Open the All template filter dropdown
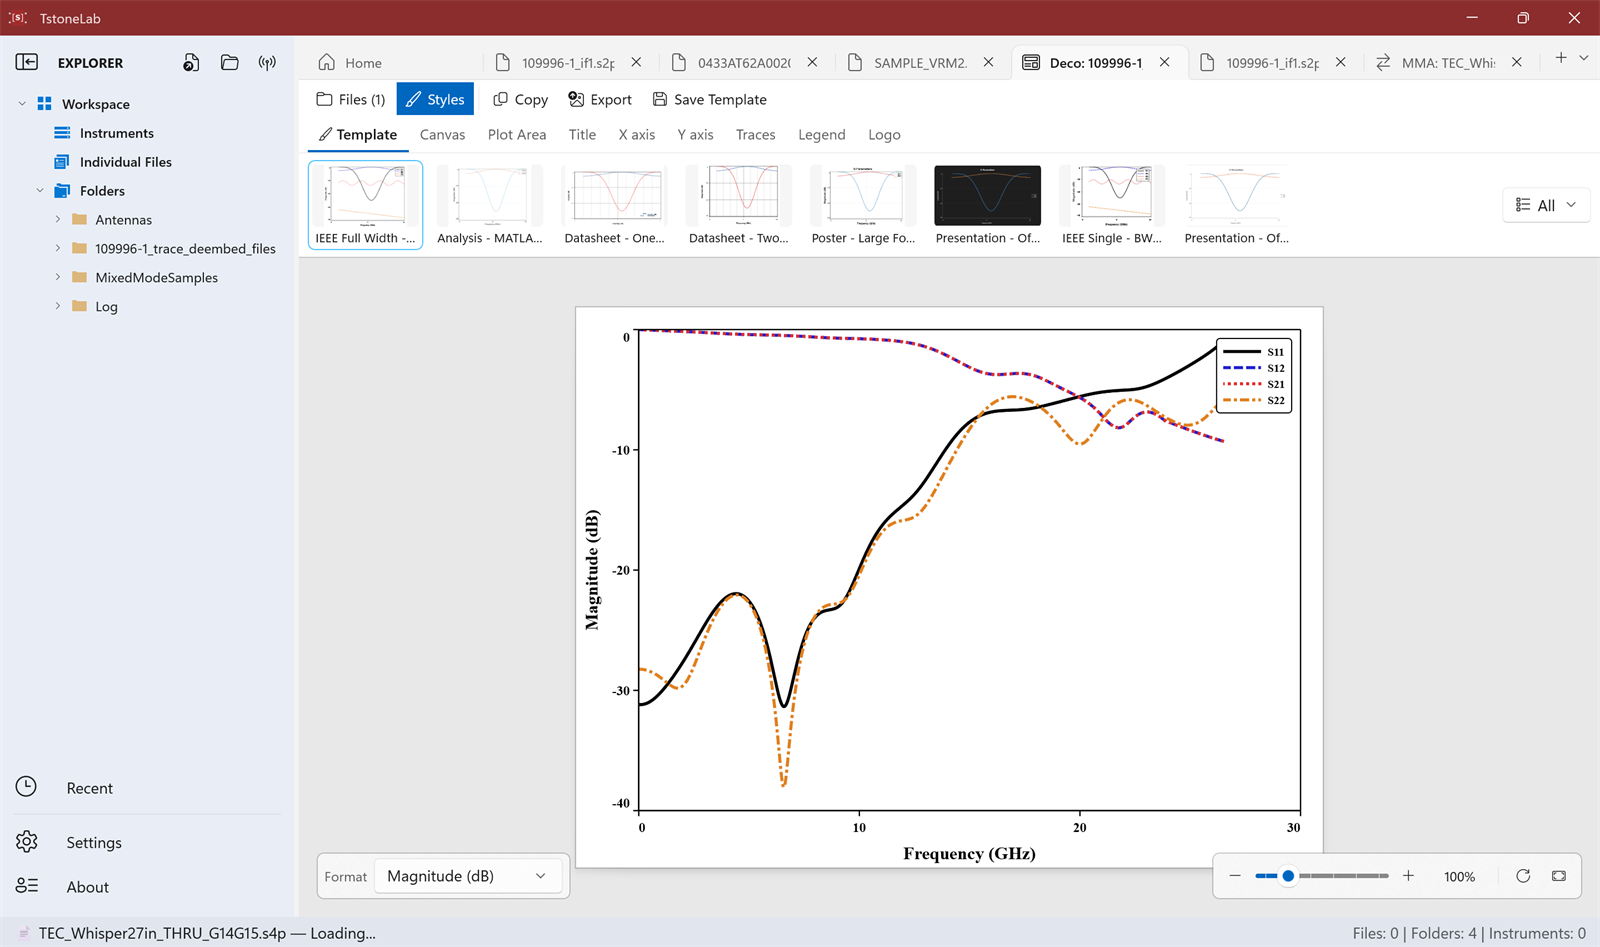 tap(1546, 205)
